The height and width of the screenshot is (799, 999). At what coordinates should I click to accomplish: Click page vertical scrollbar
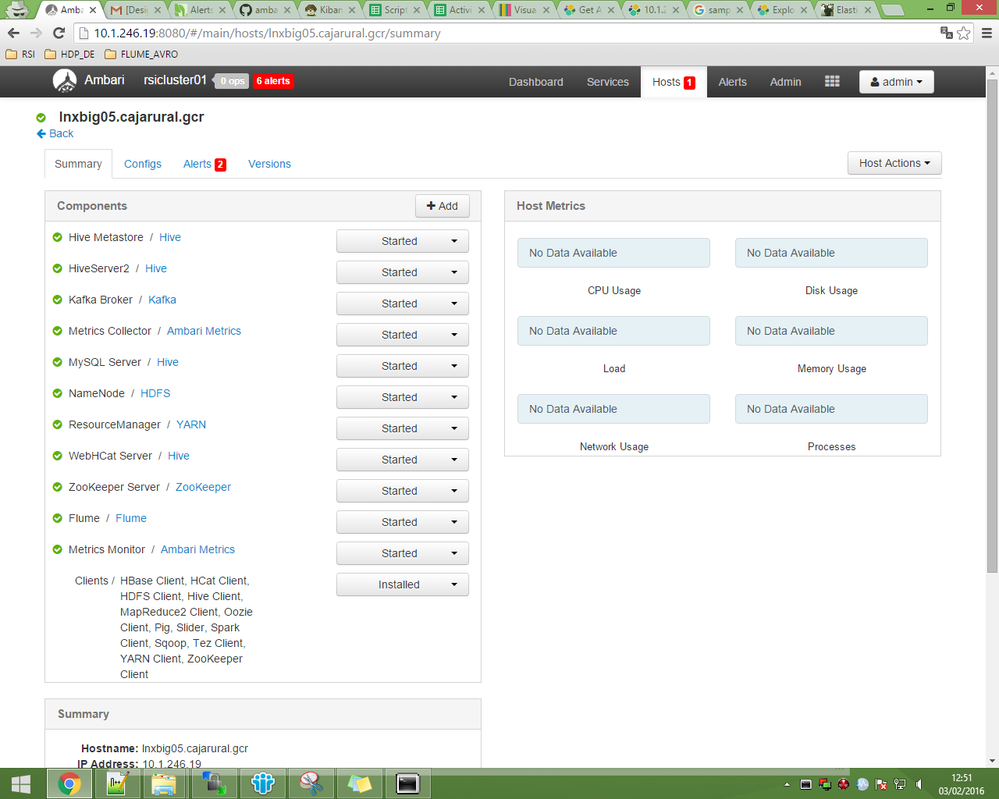tap(992, 325)
